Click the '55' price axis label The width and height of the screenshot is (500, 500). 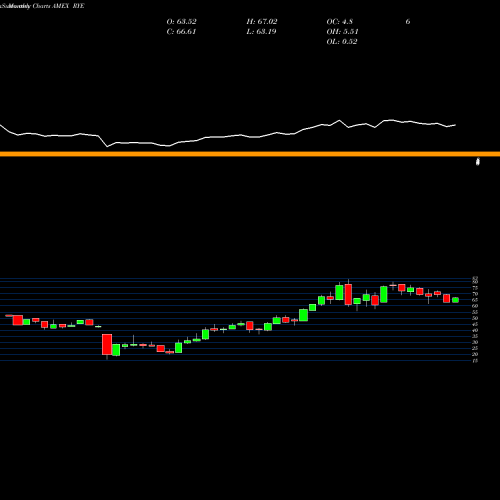(x=475, y=312)
